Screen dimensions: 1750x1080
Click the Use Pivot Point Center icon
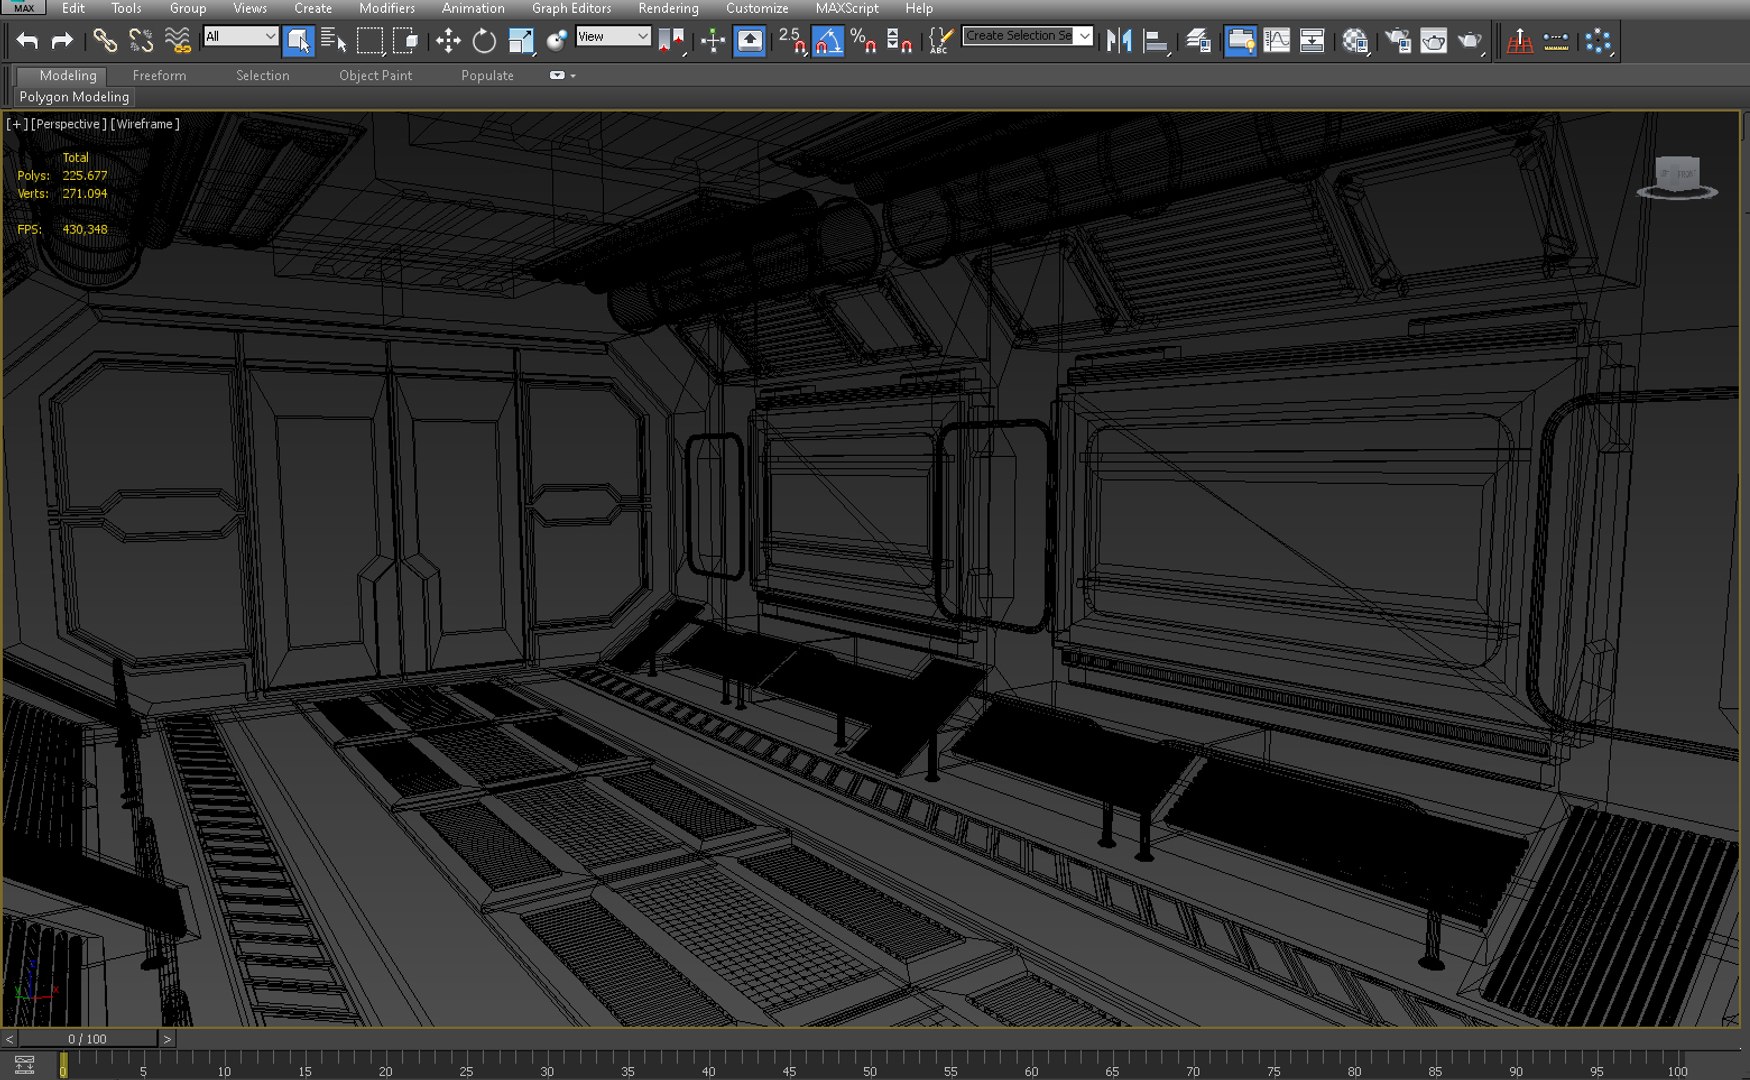click(671, 41)
